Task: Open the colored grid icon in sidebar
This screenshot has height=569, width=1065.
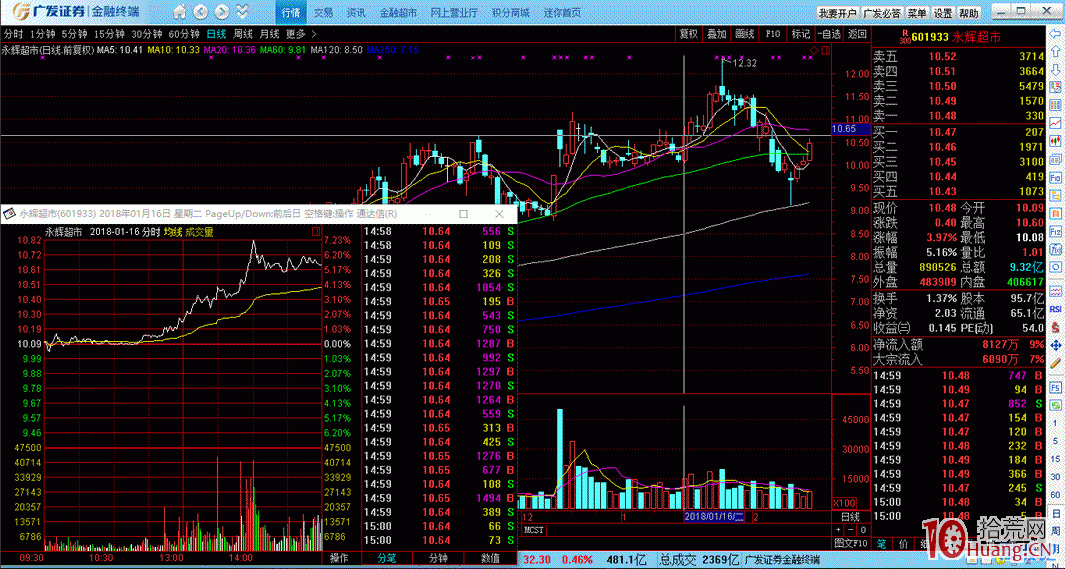Action: [x=1055, y=105]
